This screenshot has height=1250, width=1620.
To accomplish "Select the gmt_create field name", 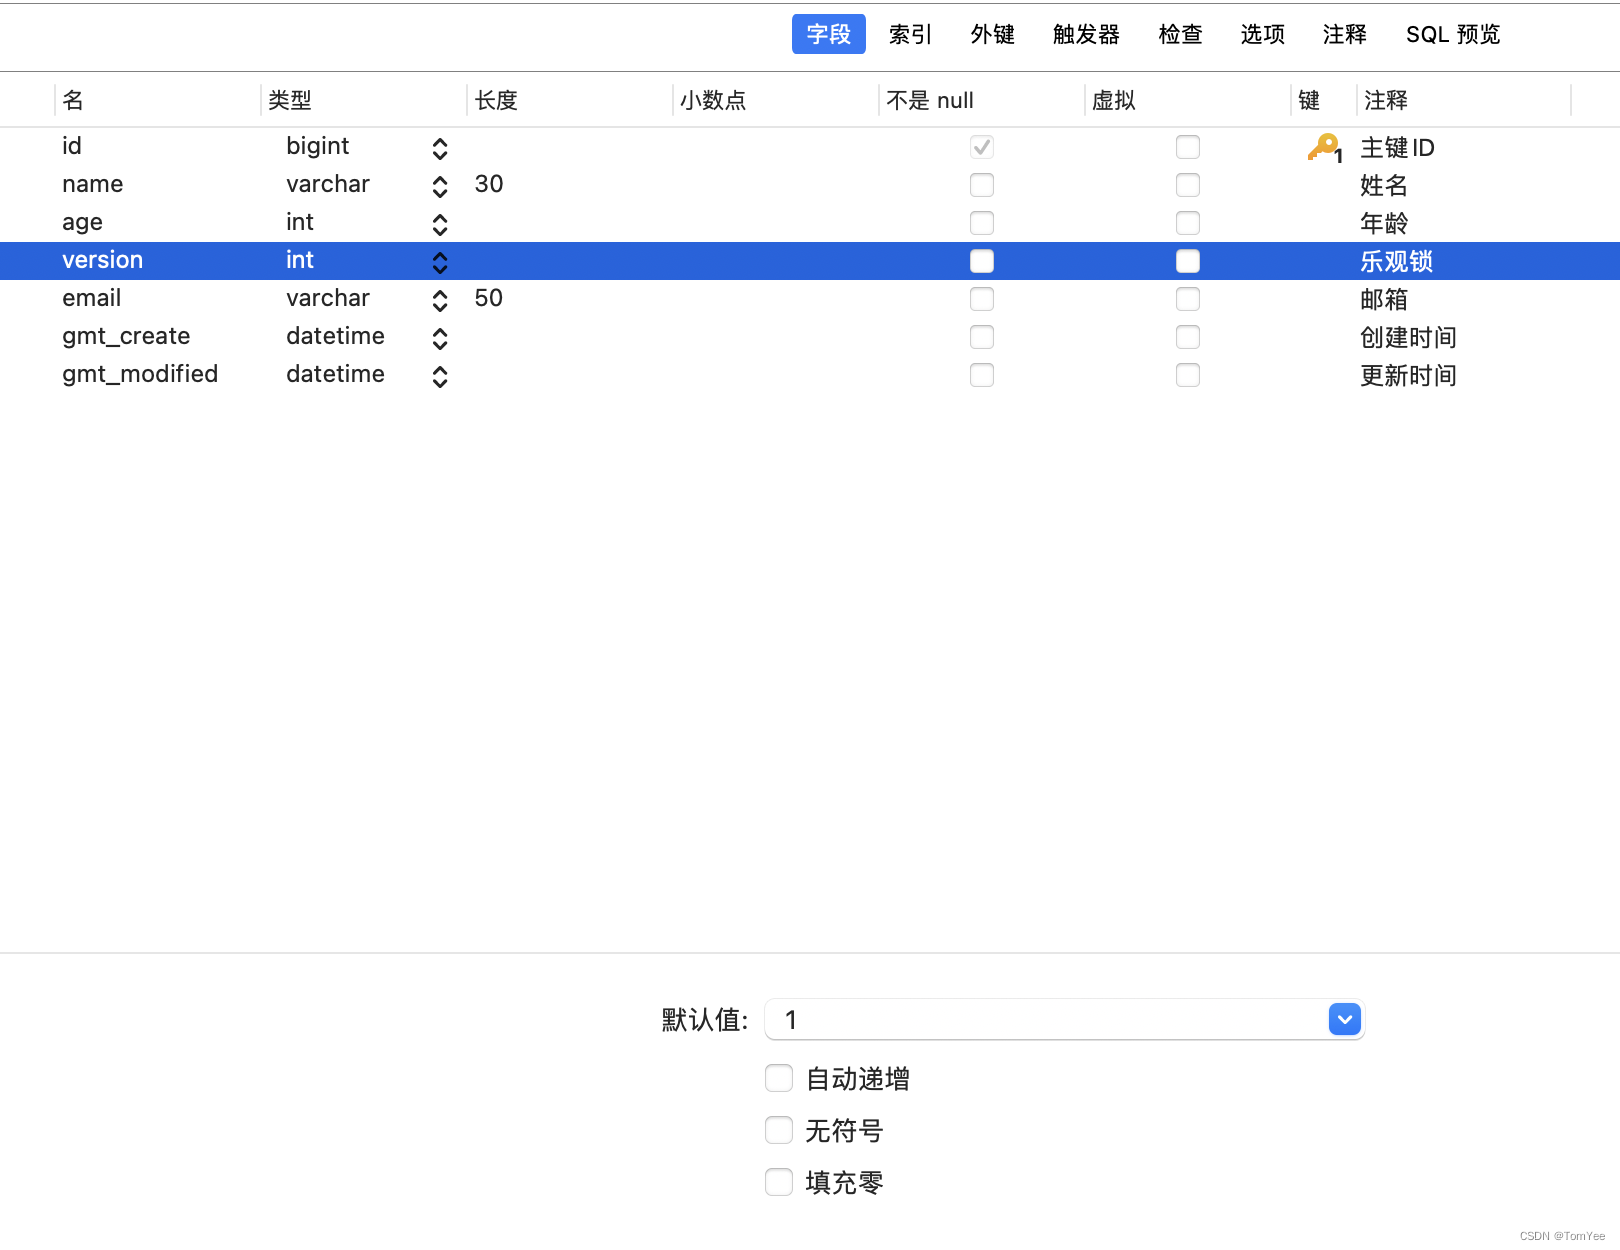I will [126, 336].
